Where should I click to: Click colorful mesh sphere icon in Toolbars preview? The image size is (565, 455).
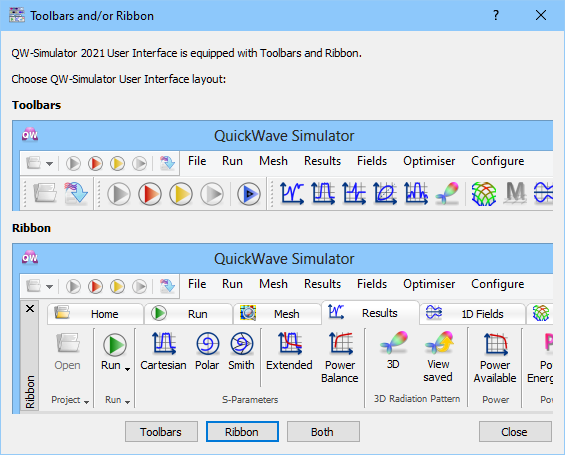484,193
